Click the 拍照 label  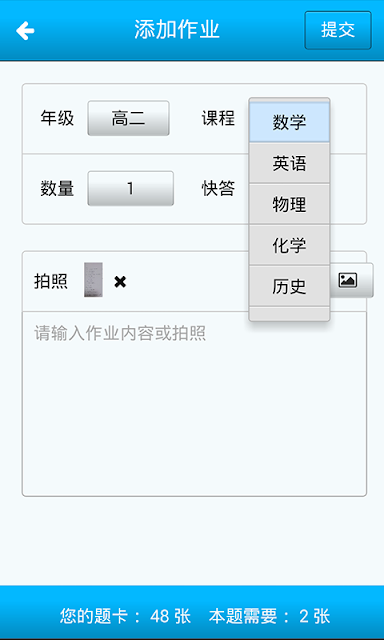[x=51, y=282]
